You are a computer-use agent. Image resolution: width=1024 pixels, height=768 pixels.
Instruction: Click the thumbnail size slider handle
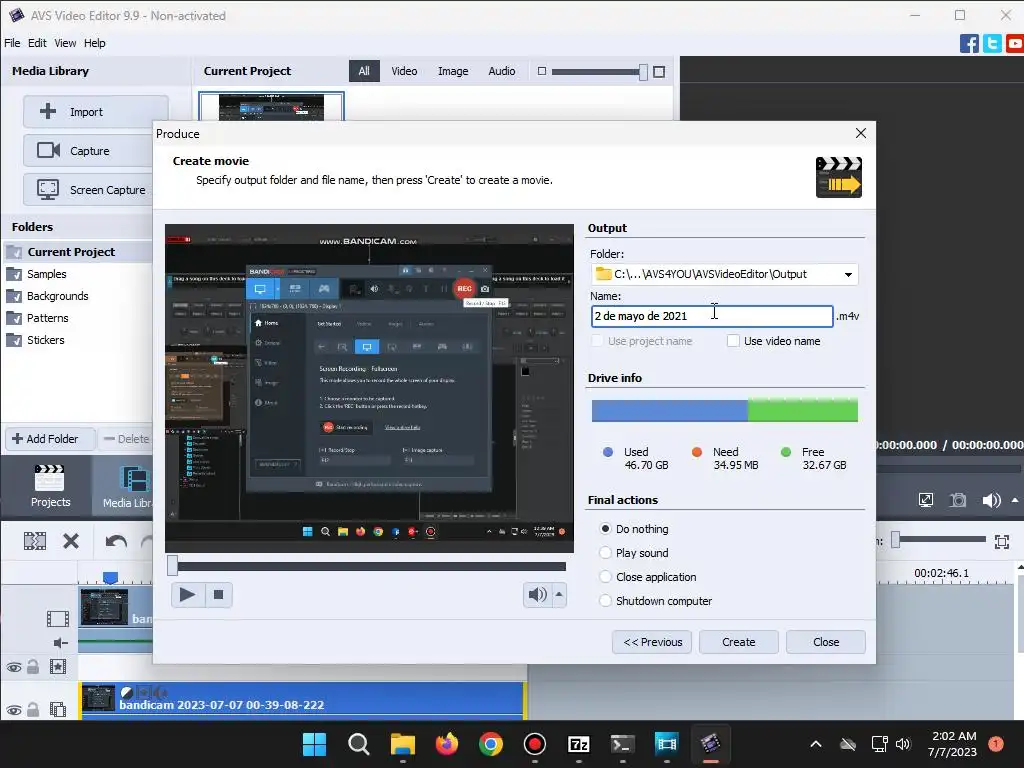pyautogui.click(x=643, y=72)
